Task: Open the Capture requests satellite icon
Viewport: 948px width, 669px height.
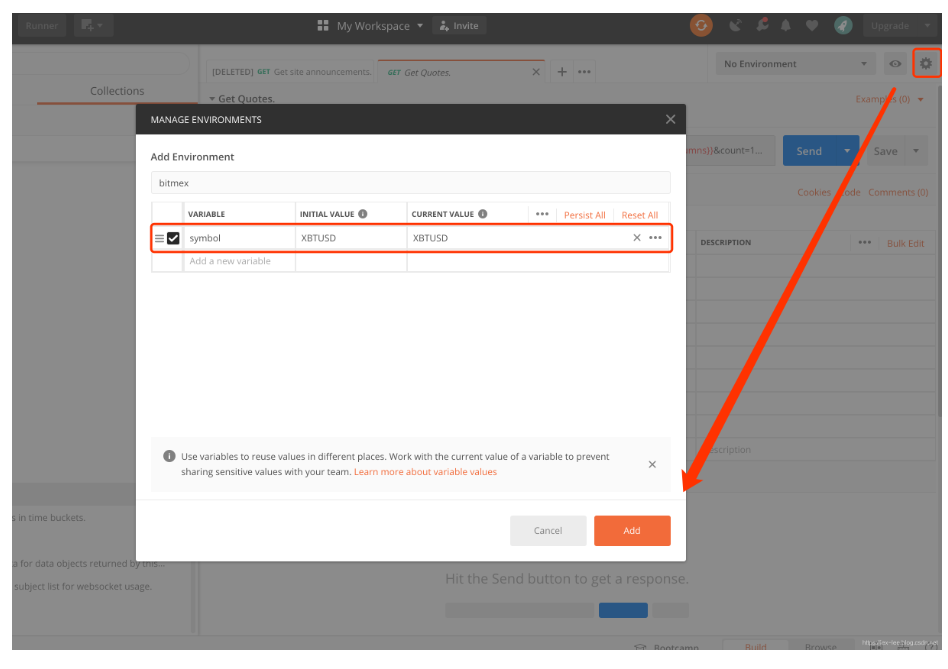Action: (737, 25)
